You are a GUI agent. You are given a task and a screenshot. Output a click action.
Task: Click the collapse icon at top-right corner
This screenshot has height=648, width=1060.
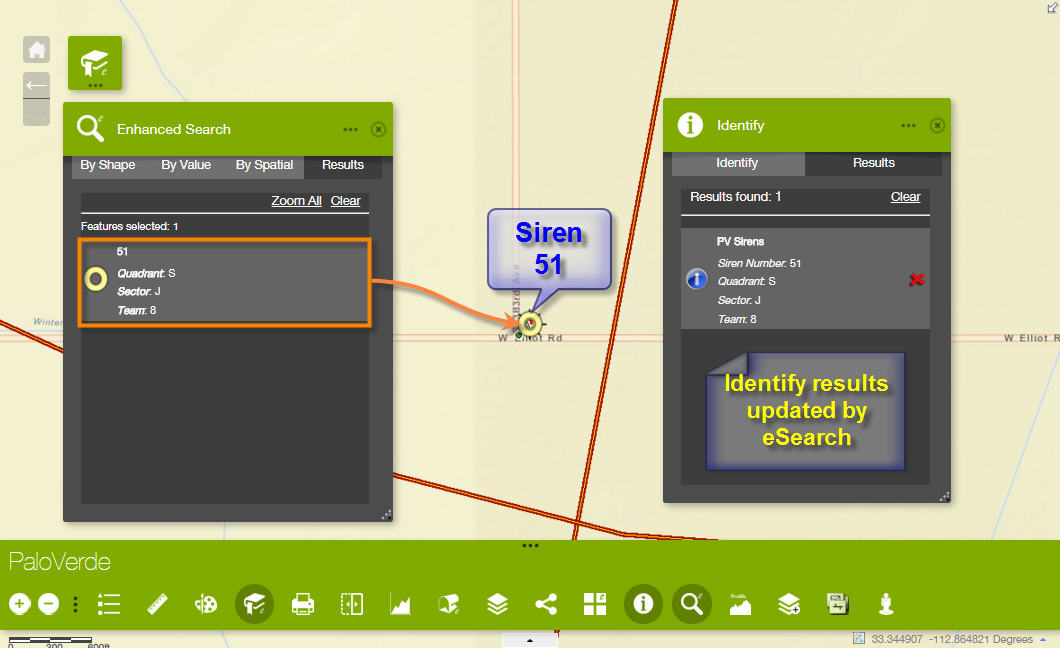pos(1053,7)
